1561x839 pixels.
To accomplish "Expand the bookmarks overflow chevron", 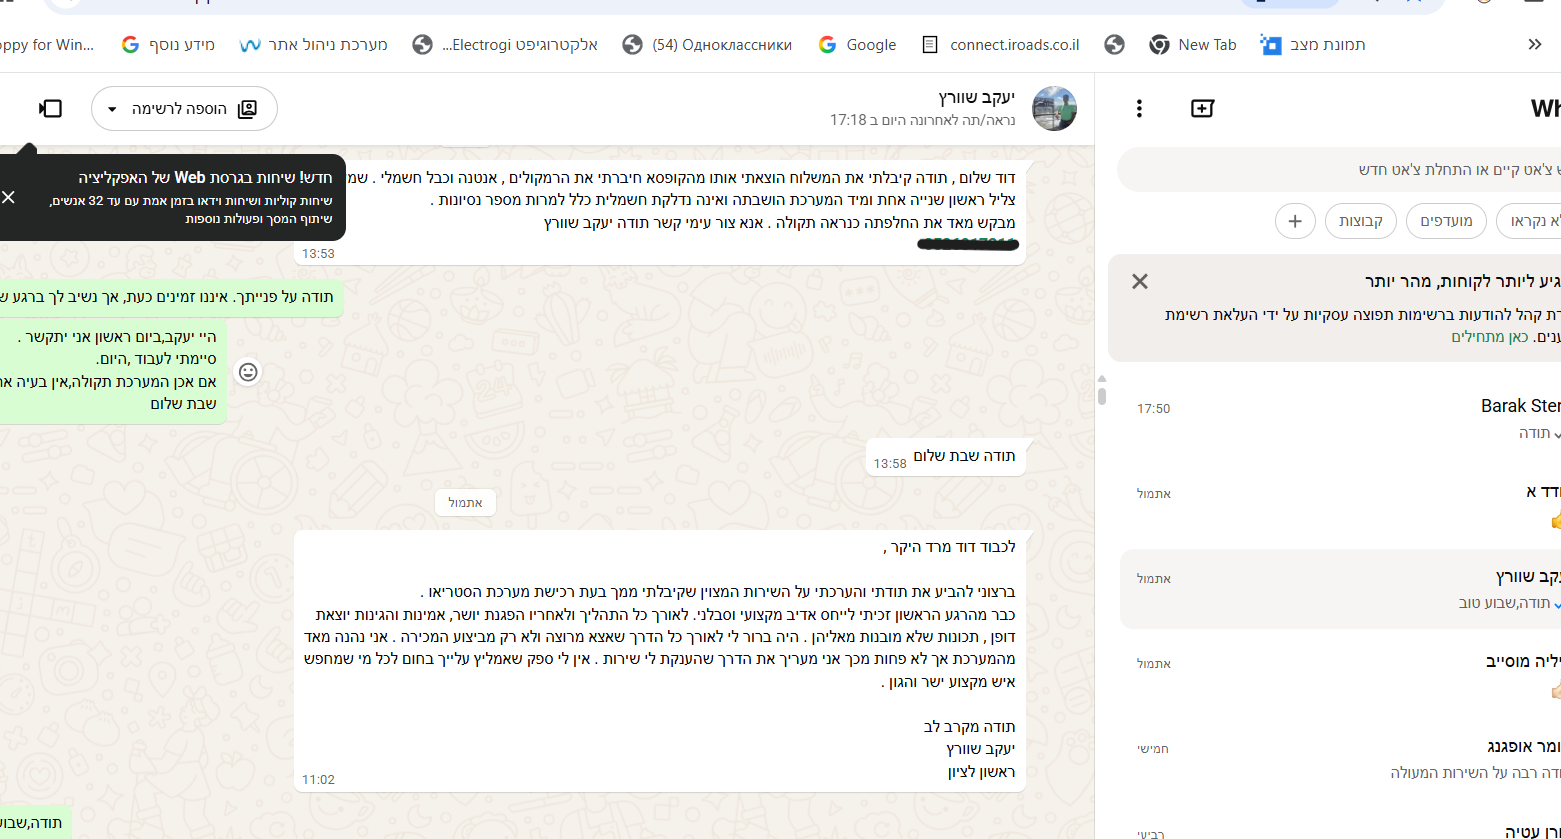I will 1535,44.
